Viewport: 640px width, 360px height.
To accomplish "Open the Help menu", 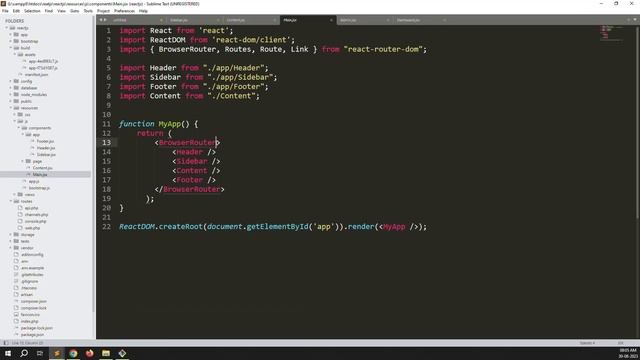I will click(x=143, y=11).
